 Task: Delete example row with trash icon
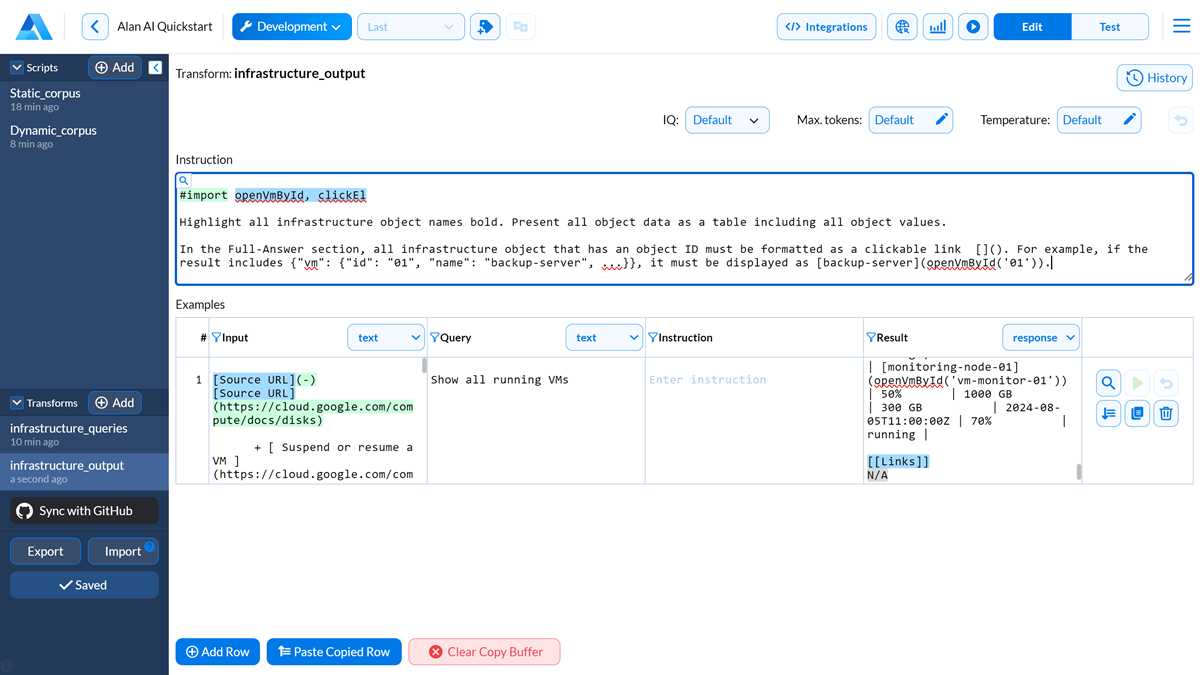coord(1166,413)
